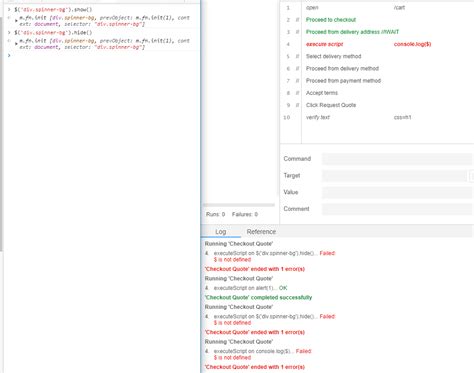Select the failed 'execute script' command
The width and height of the screenshot is (474, 373).
coord(324,44)
